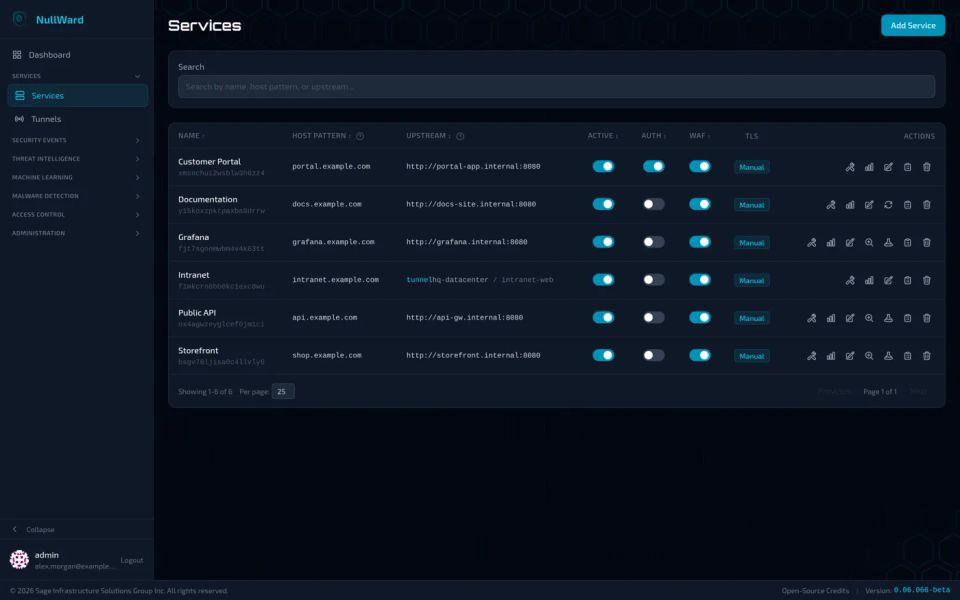Toggle Active switch for Grafana
Image resolution: width=960 pixels, height=600 pixels.
(603, 242)
